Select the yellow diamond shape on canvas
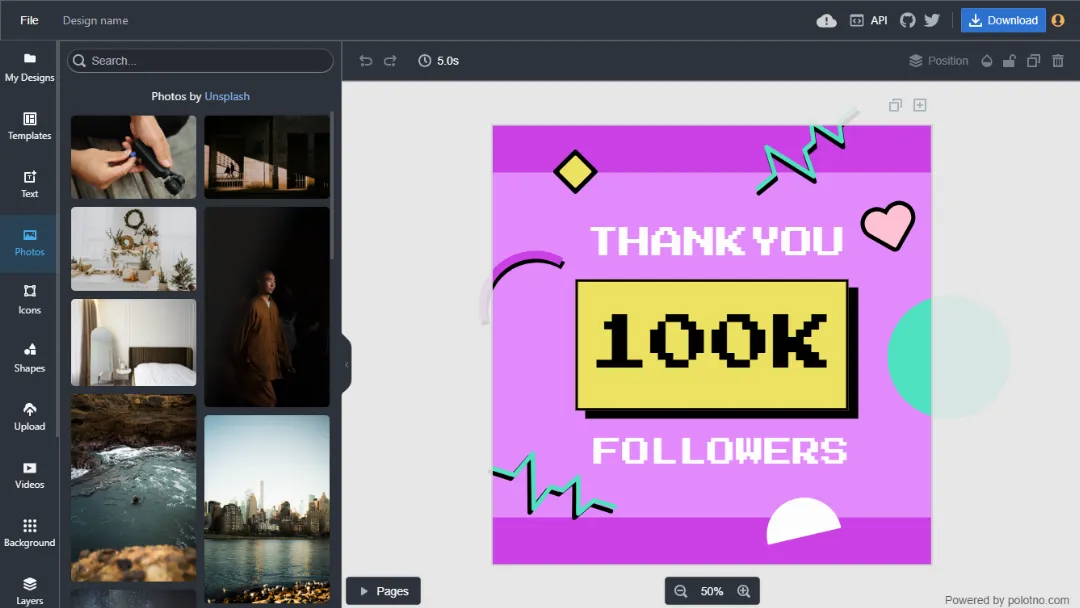This screenshot has width=1080, height=608. pyautogui.click(x=575, y=171)
